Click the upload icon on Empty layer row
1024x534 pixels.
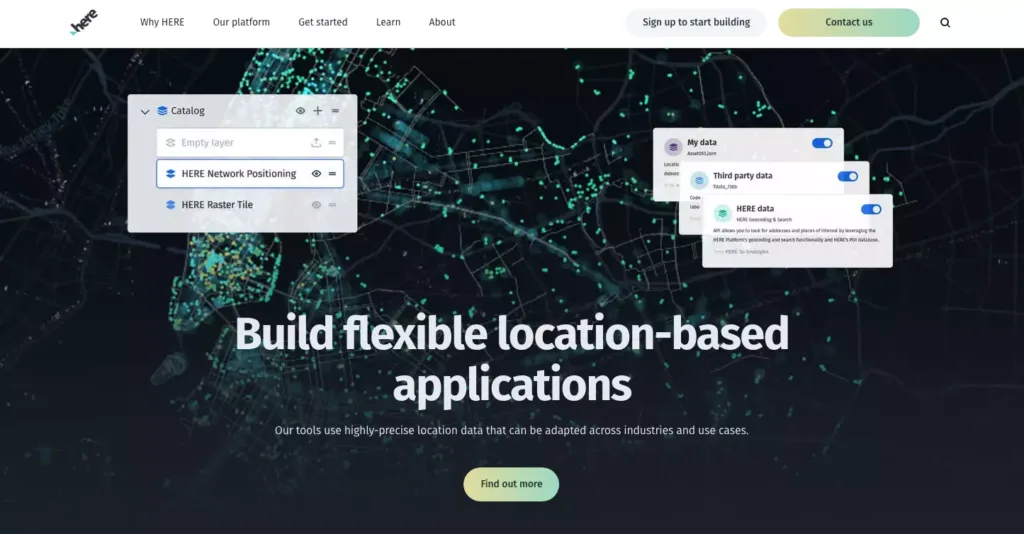(316, 142)
